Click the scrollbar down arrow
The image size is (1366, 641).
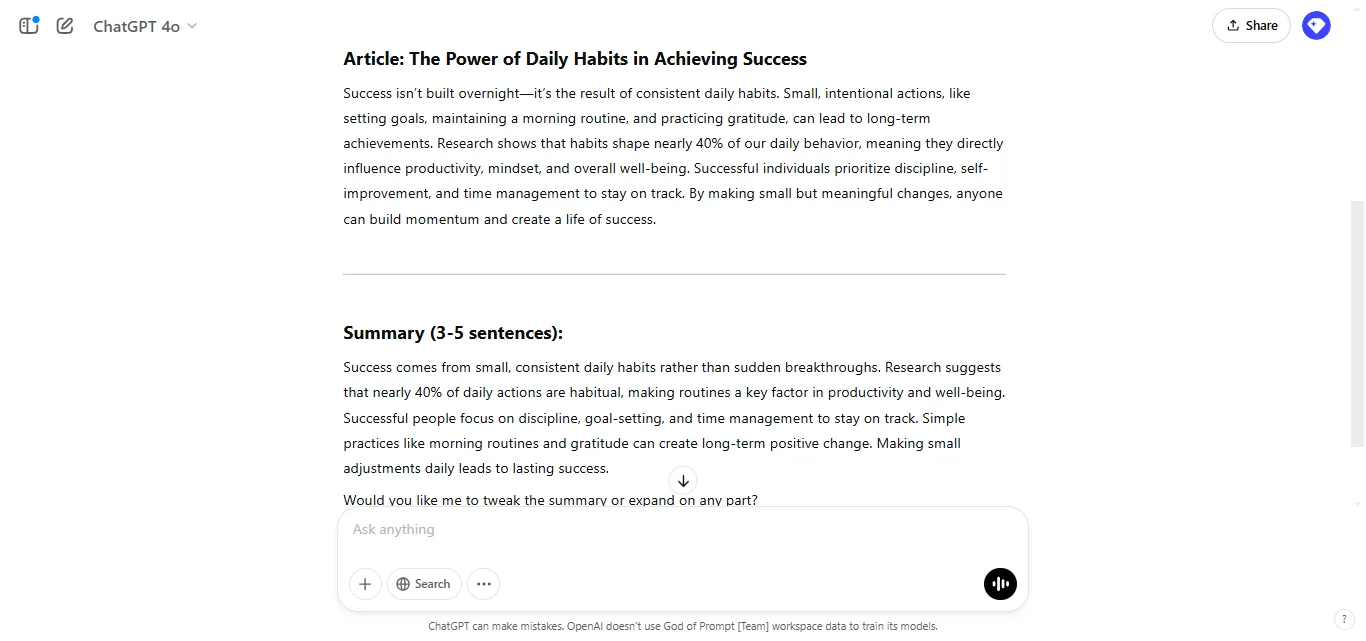point(1357,503)
